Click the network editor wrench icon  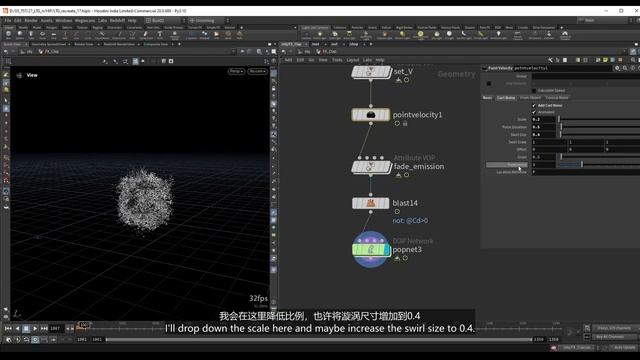click(550, 60)
